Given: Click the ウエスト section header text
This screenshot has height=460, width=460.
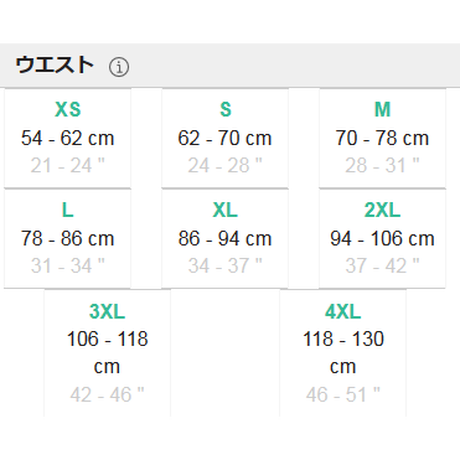Looking at the screenshot, I should click(x=54, y=65).
